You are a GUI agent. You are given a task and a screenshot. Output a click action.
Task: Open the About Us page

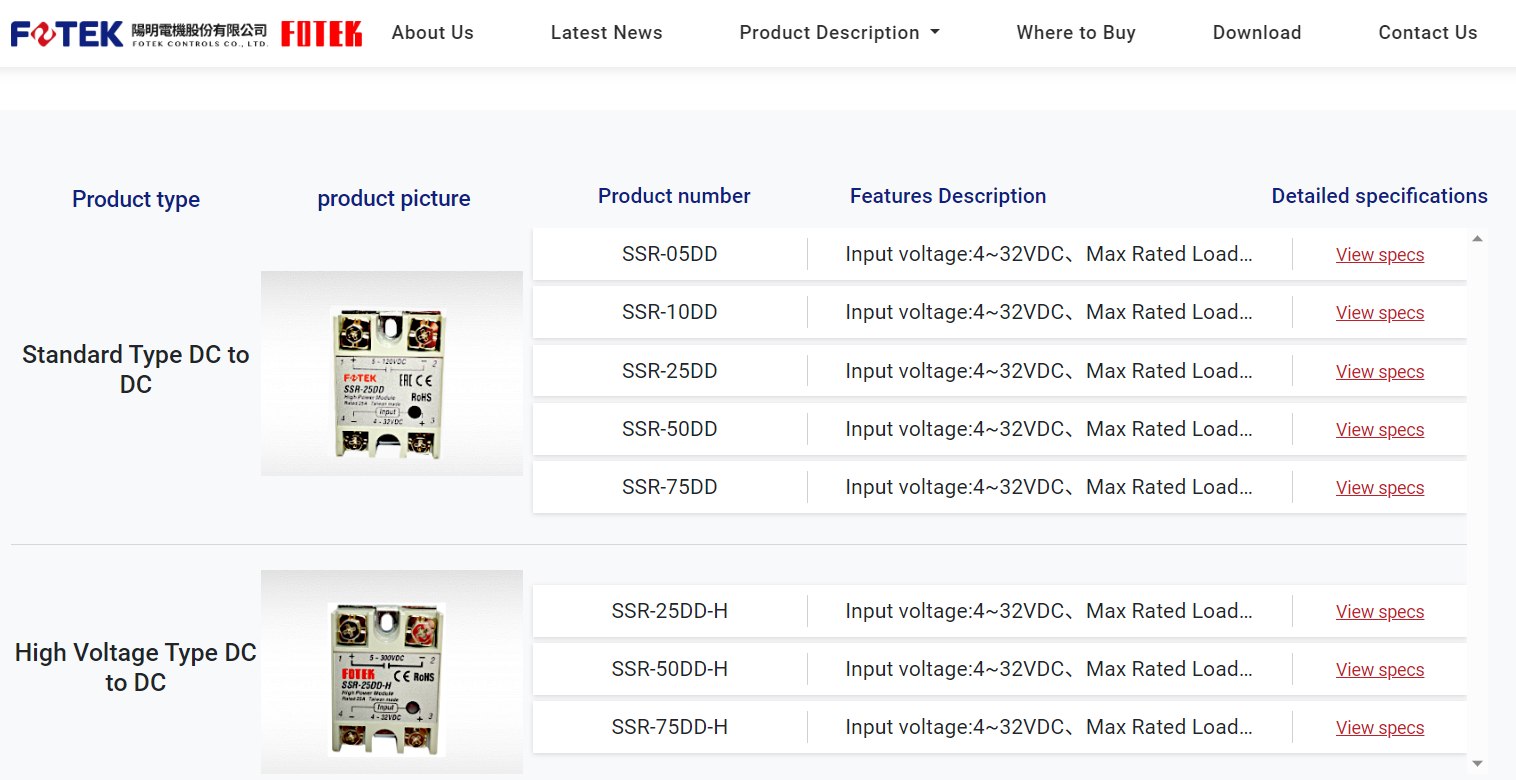click(x=433, y=33)
